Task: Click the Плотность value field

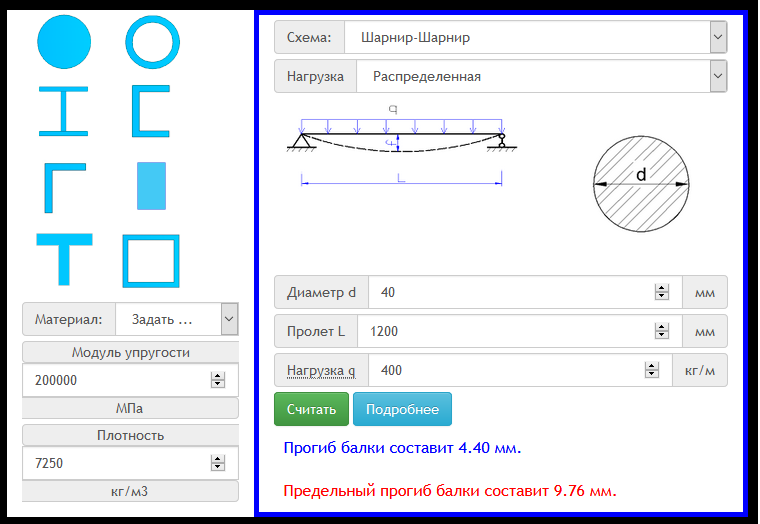Action: 130,463
